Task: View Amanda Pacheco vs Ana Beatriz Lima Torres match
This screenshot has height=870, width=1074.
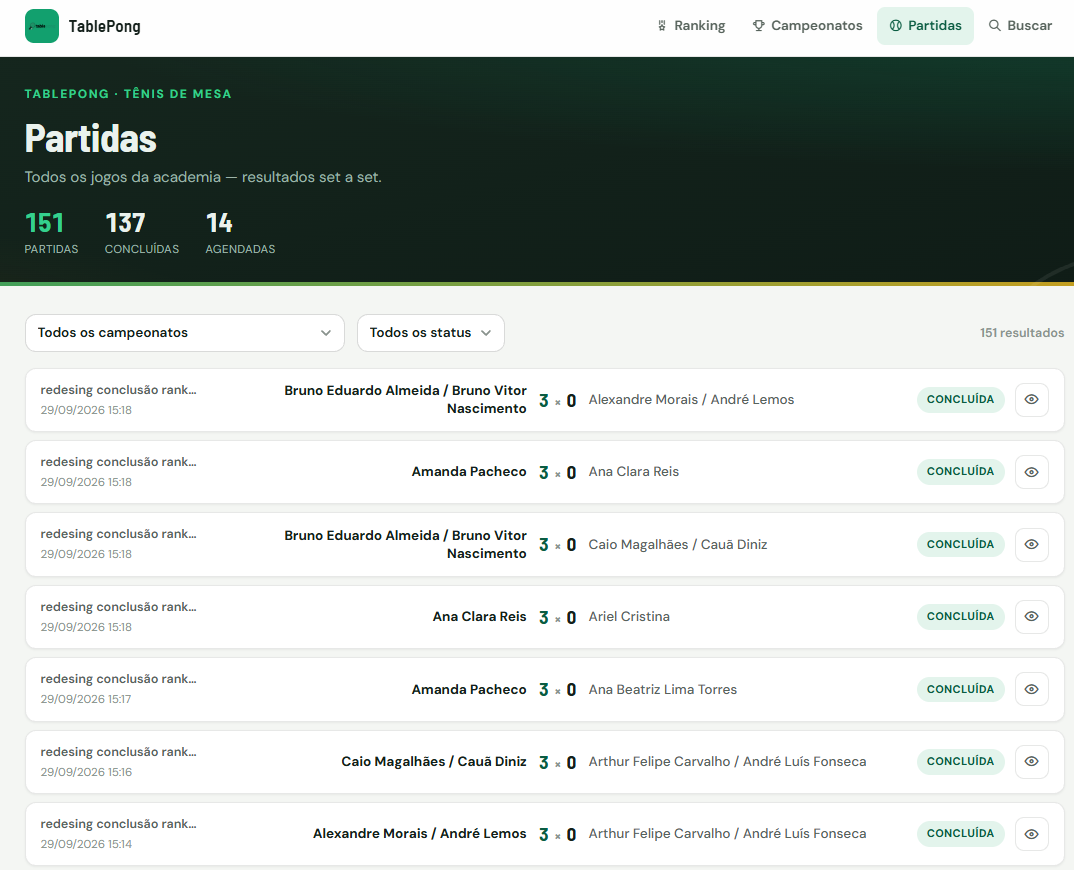Action: click(x=1032, y=689)
